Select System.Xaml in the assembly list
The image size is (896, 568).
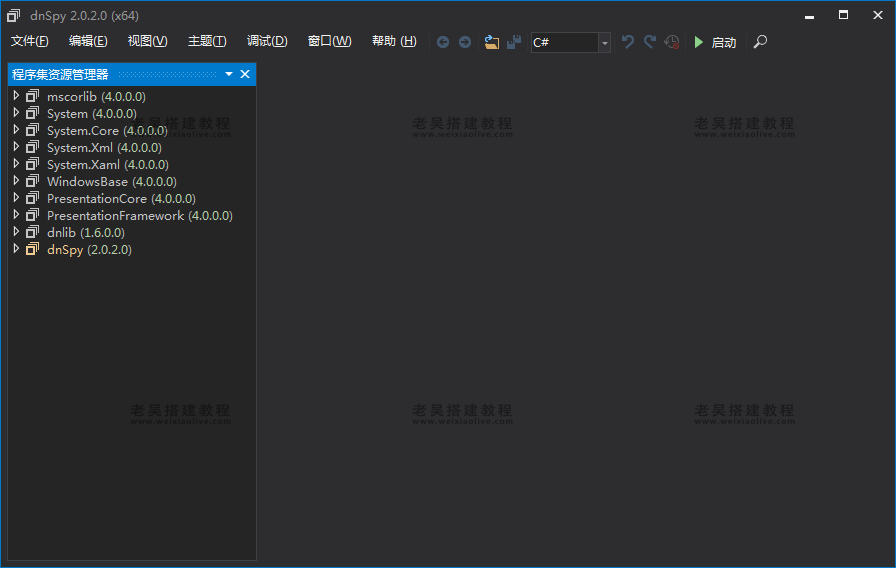point(107,164)
